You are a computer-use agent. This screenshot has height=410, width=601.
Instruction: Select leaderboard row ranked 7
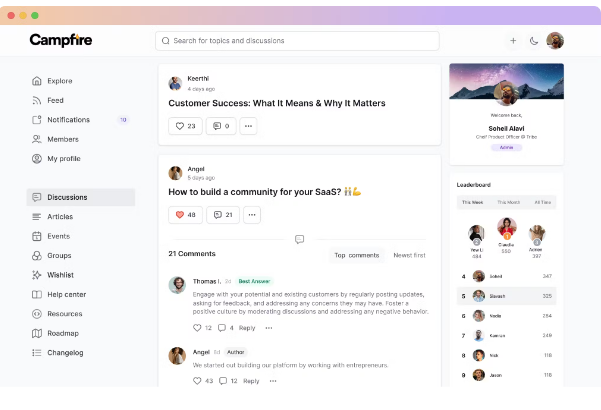pyautogui.click(x=506, y=336)
